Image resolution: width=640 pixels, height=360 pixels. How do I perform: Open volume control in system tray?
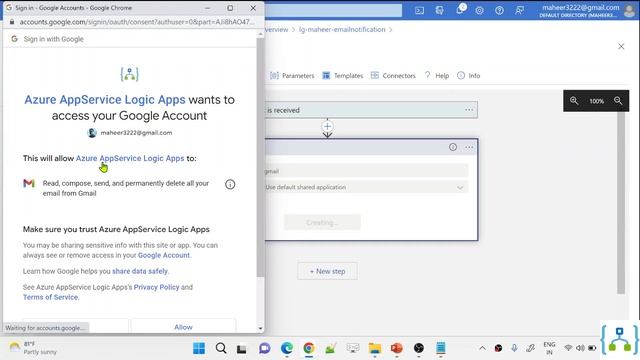(580, 348)
